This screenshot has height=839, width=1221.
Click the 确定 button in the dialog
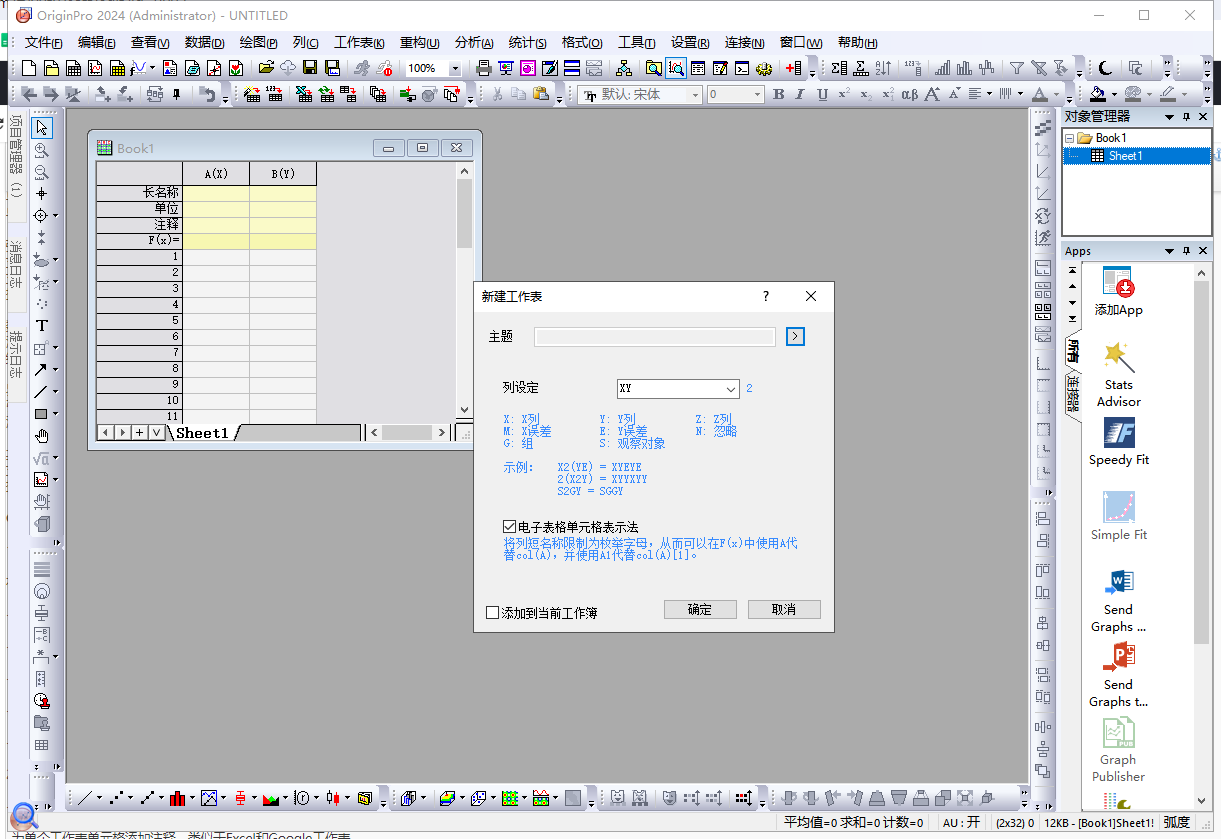point(700,610)
